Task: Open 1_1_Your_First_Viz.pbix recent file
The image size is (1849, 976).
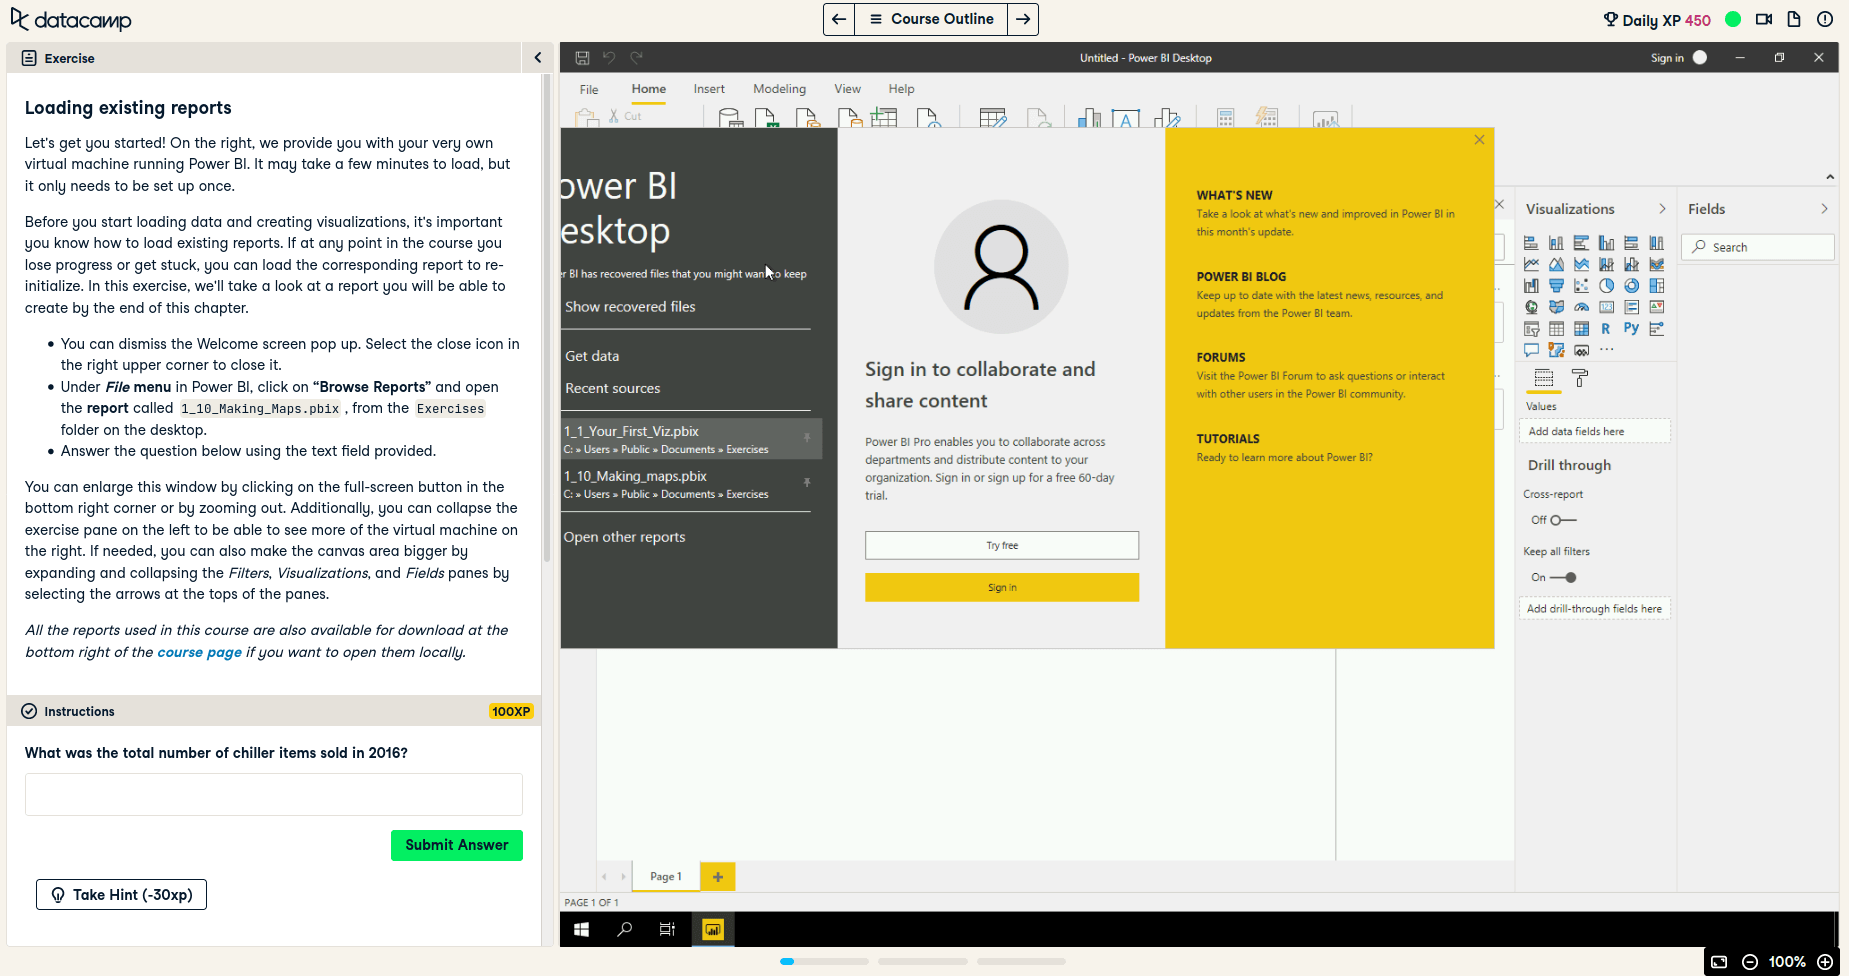Action: [x=690, y=439]
